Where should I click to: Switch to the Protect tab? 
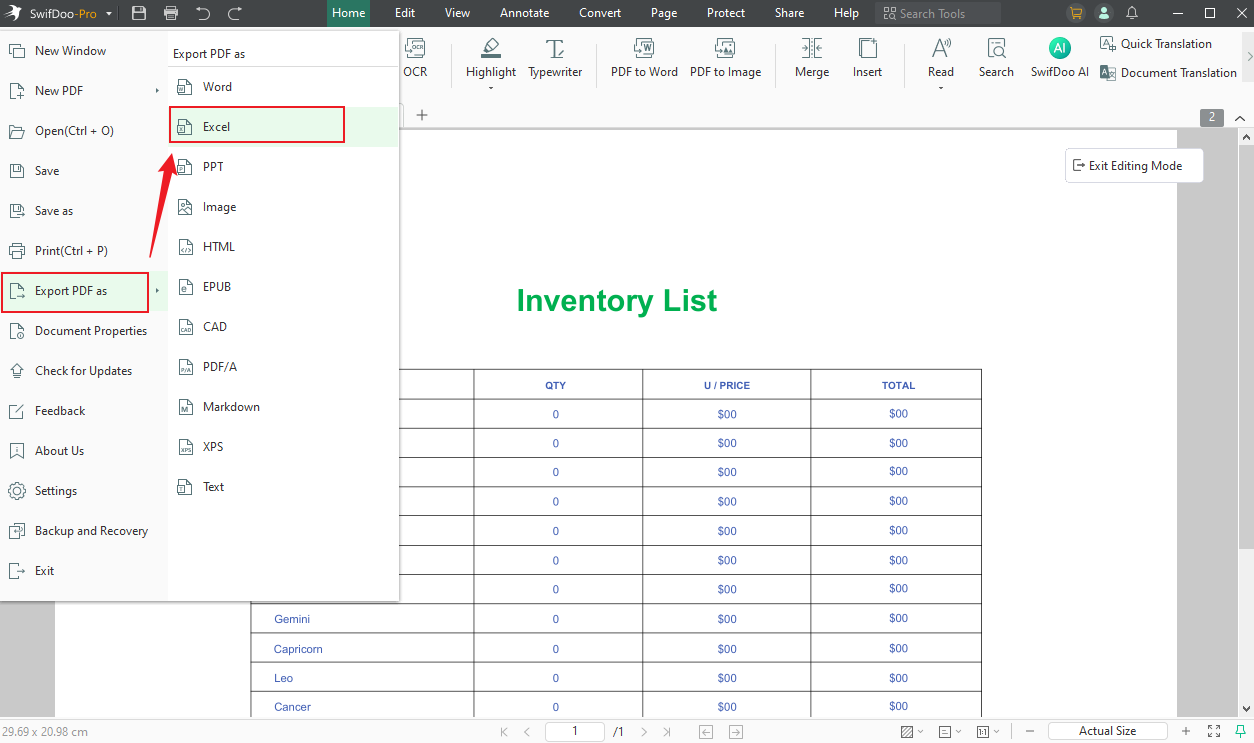726,13
